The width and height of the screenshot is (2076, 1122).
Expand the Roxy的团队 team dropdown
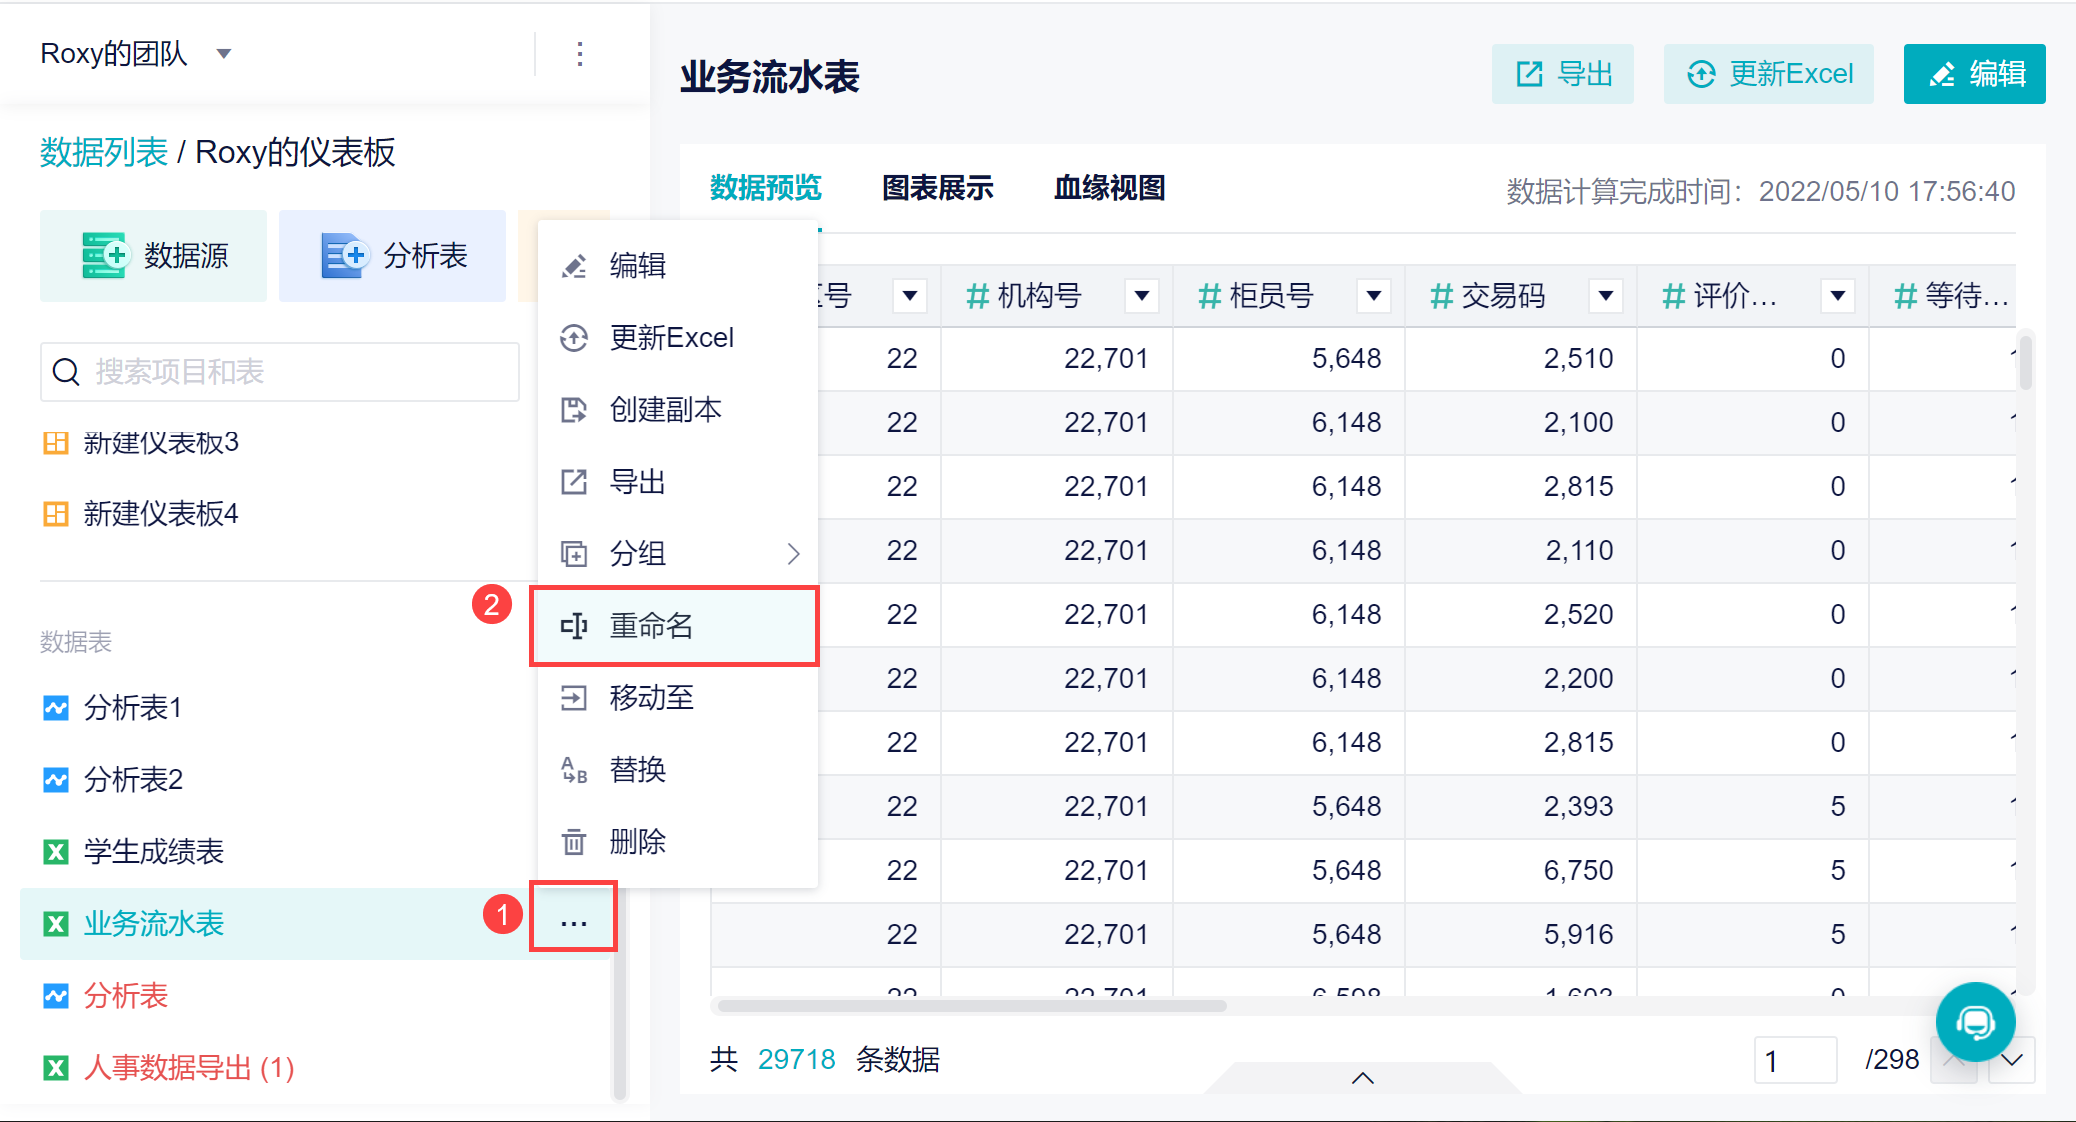click(224, 54)
